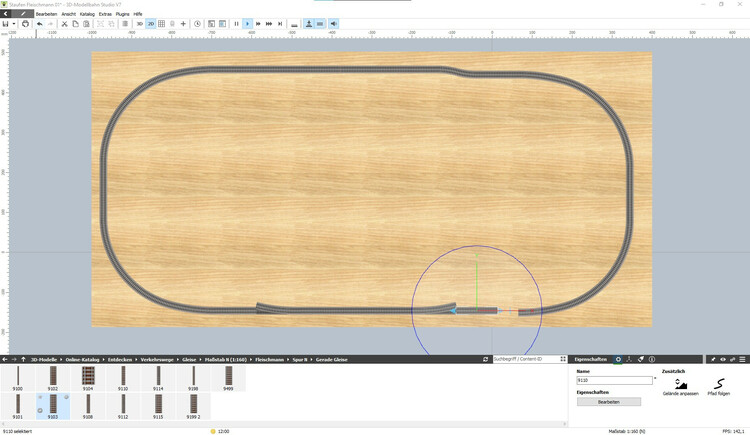The height and width of the screenshot is (435, 750).
Task: Open the save dropdown arrow
Action: click(x=15, y=23)
